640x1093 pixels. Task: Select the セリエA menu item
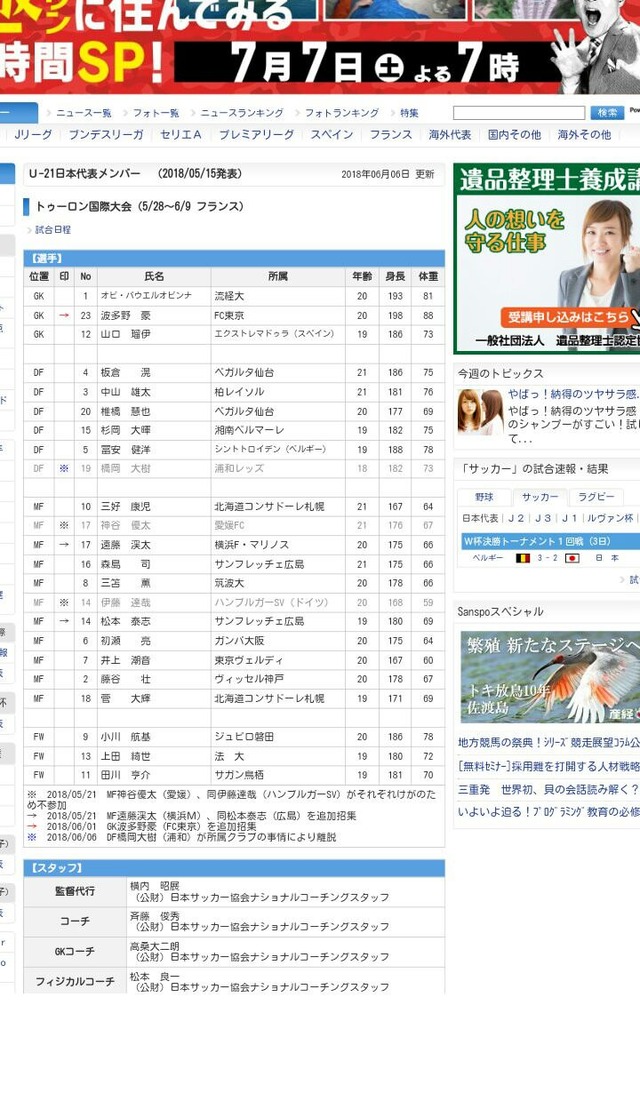[181, 135]
